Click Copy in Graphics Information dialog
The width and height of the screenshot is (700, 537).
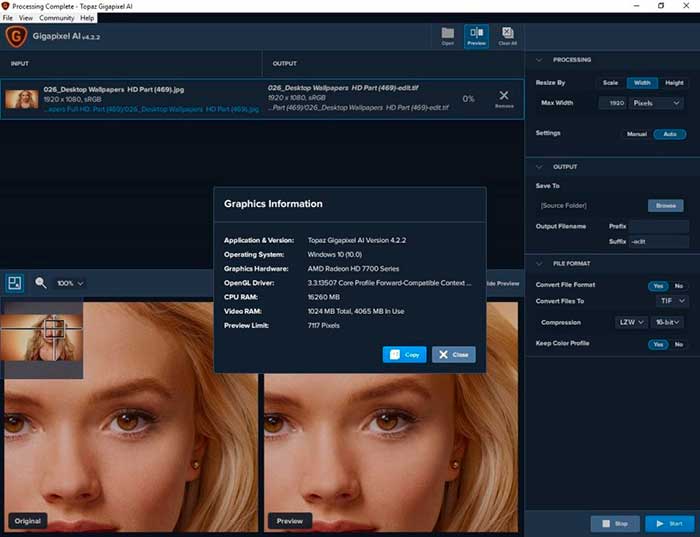[404, 355]
